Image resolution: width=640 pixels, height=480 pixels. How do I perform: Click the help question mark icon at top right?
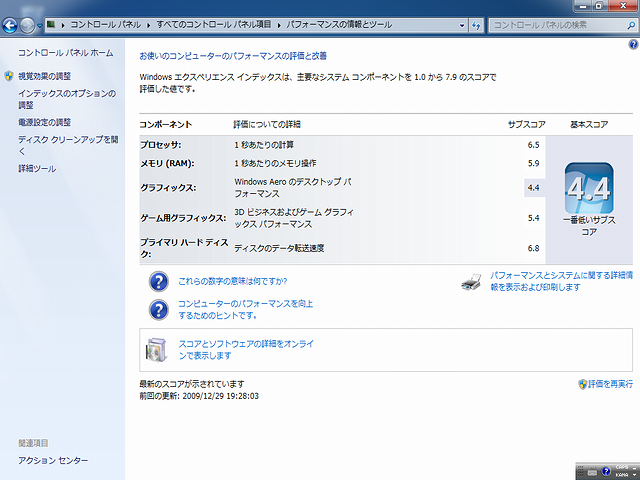633,44
